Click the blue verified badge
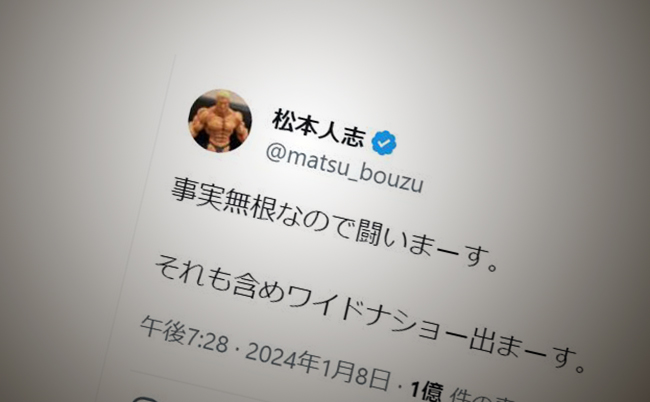 point(384,143)
